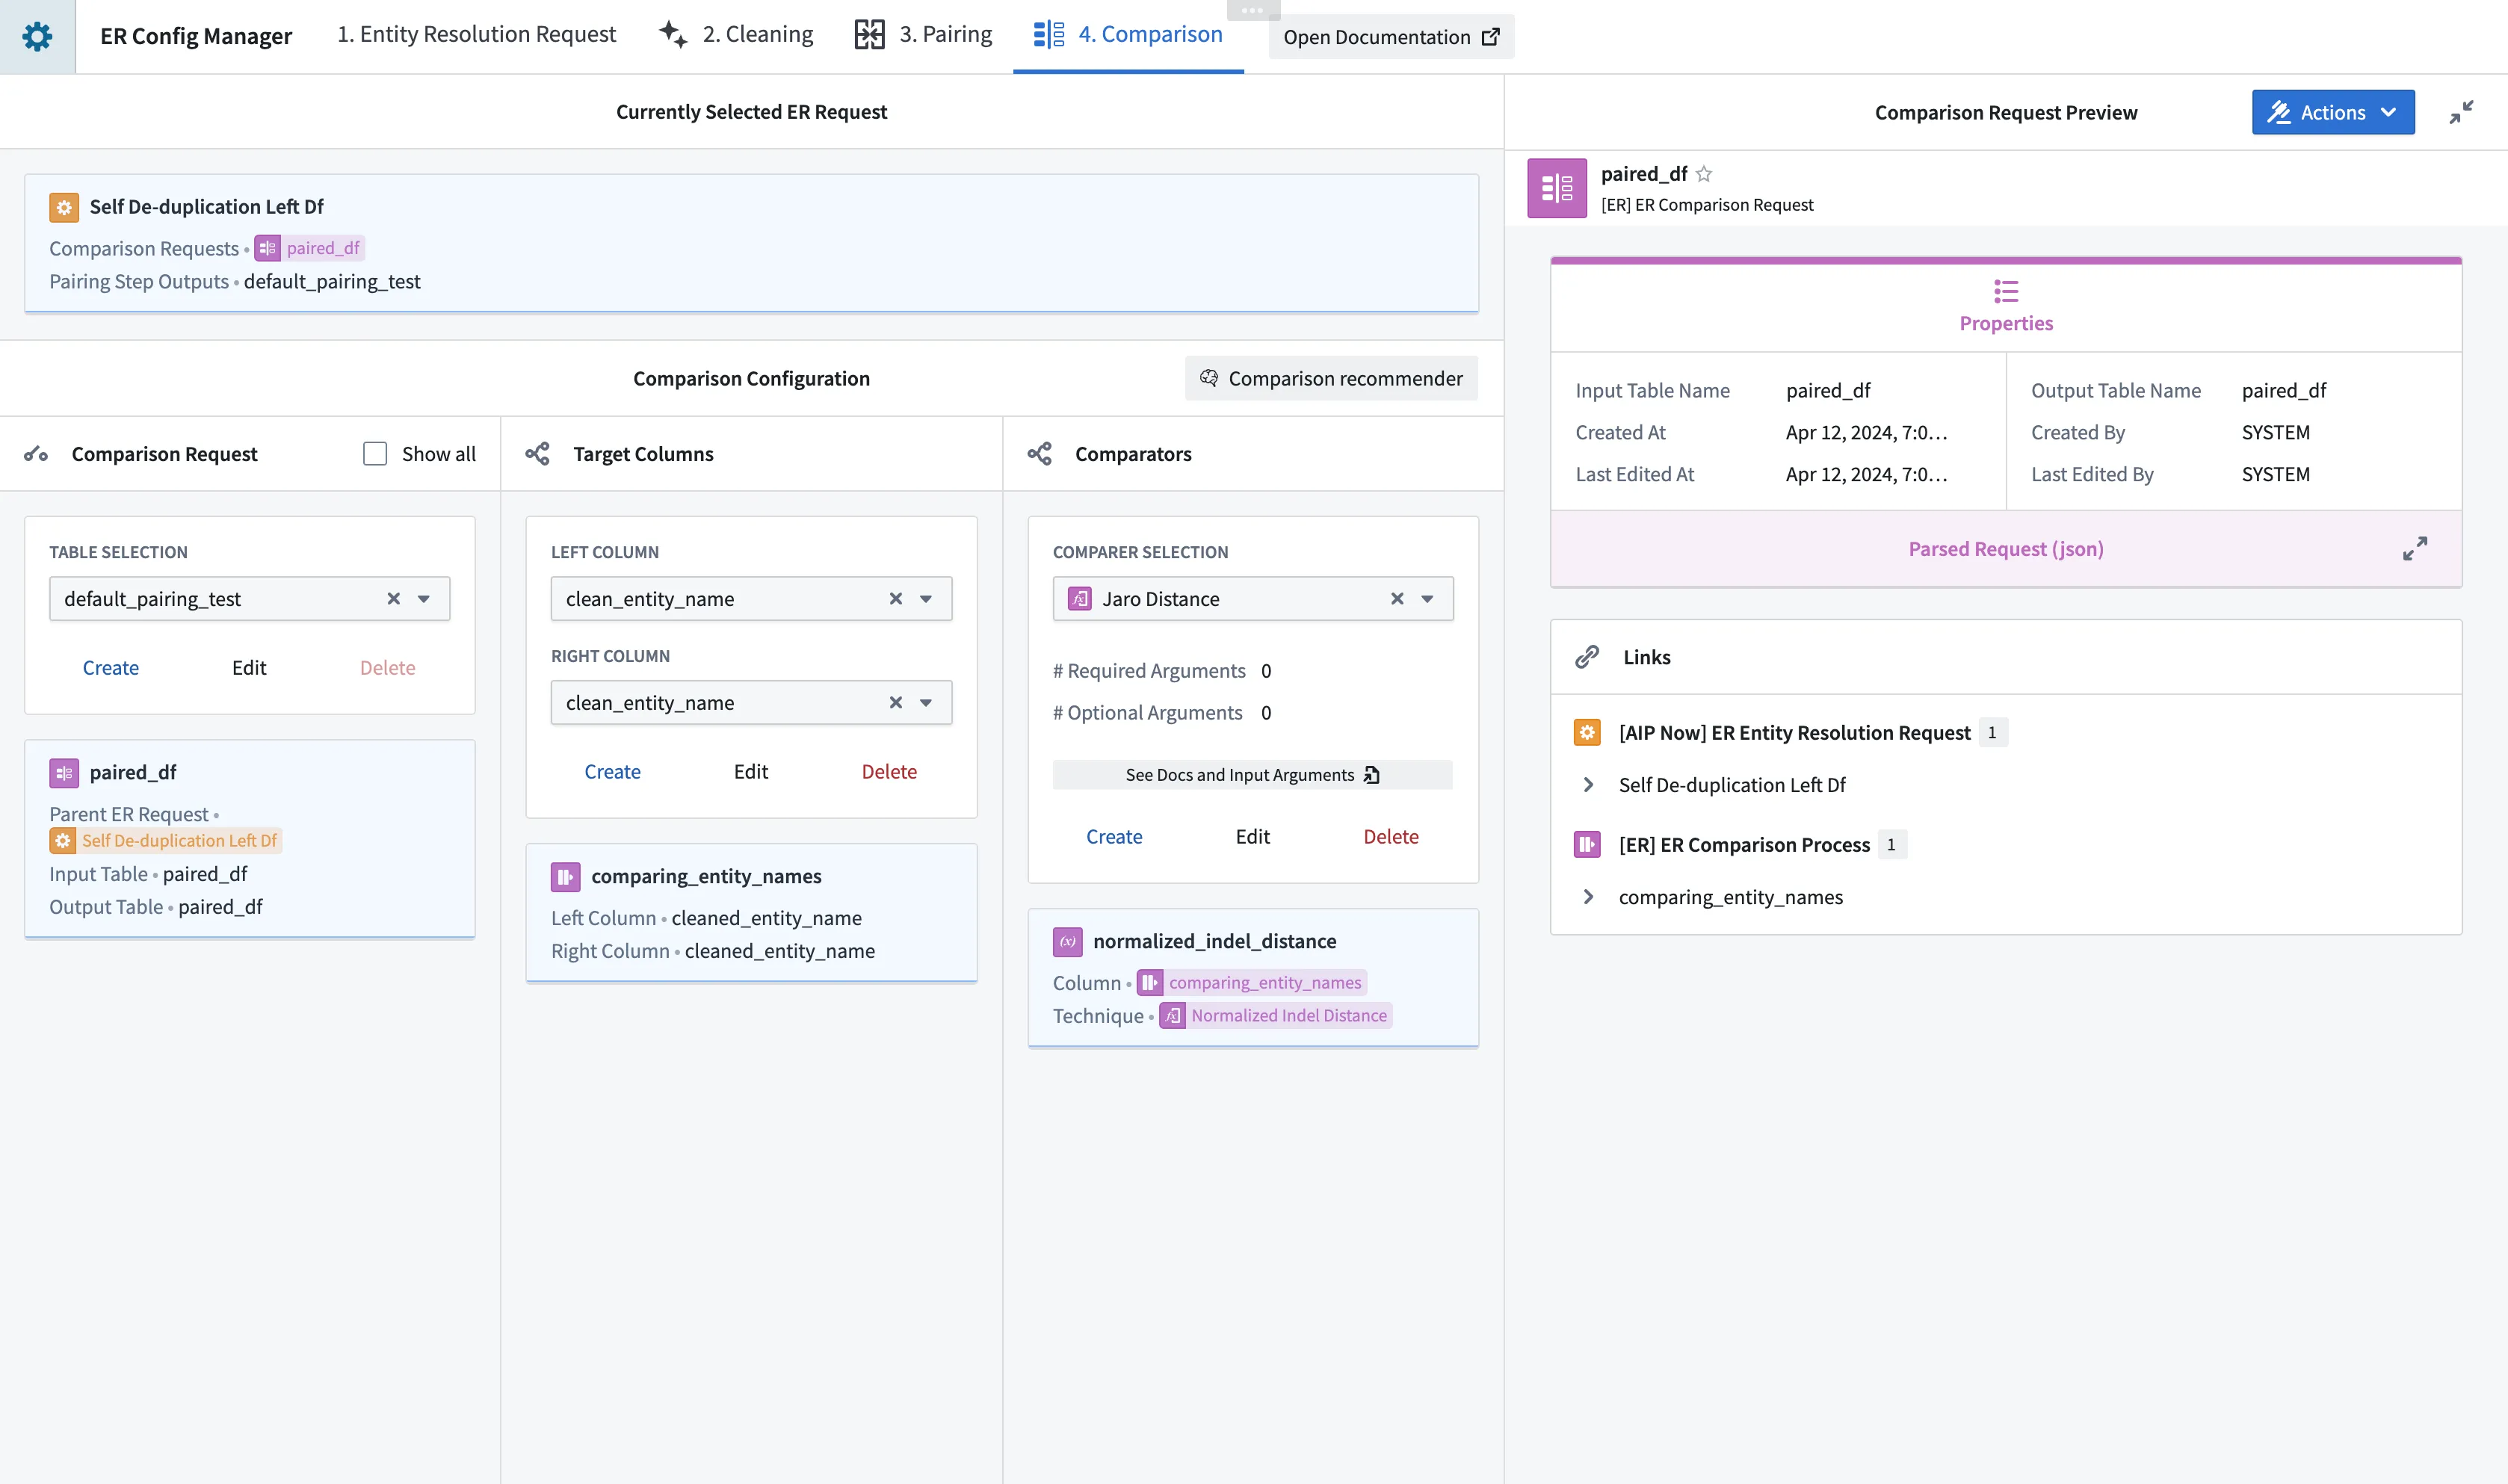Screen dimensions: 2508x1484
Task: Collapse the Comparison Request Preview panel
Action: click(x=2461, y=112)
